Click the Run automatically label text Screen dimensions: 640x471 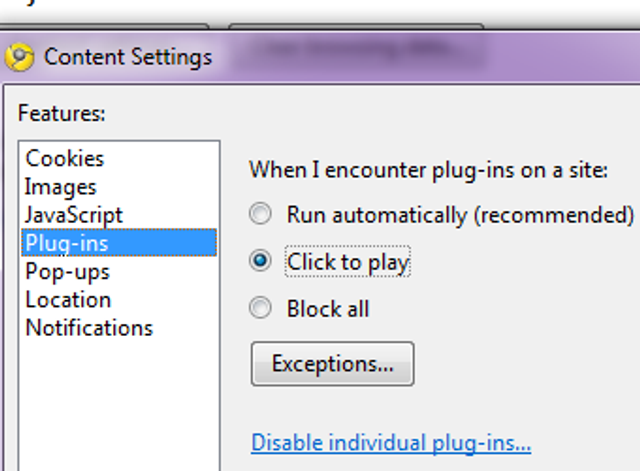460,215
